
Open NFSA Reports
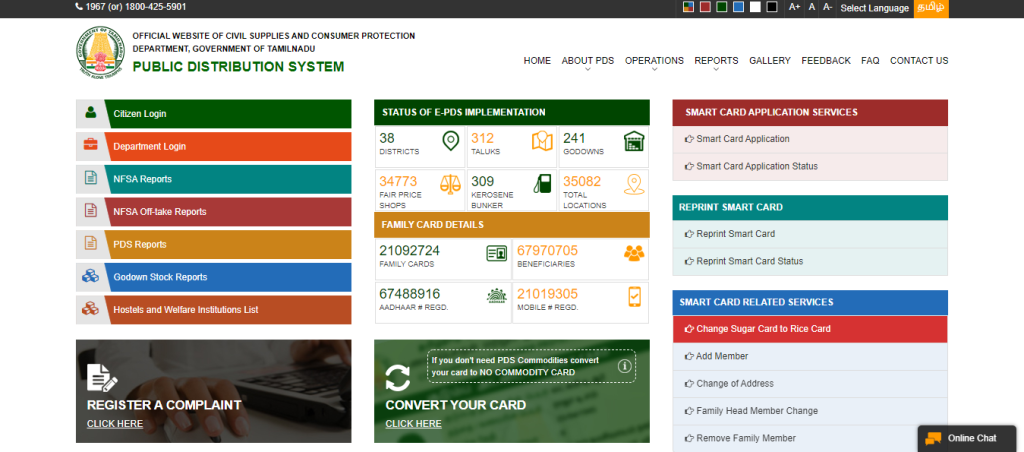pyautogui.click(x=214, y=179)
